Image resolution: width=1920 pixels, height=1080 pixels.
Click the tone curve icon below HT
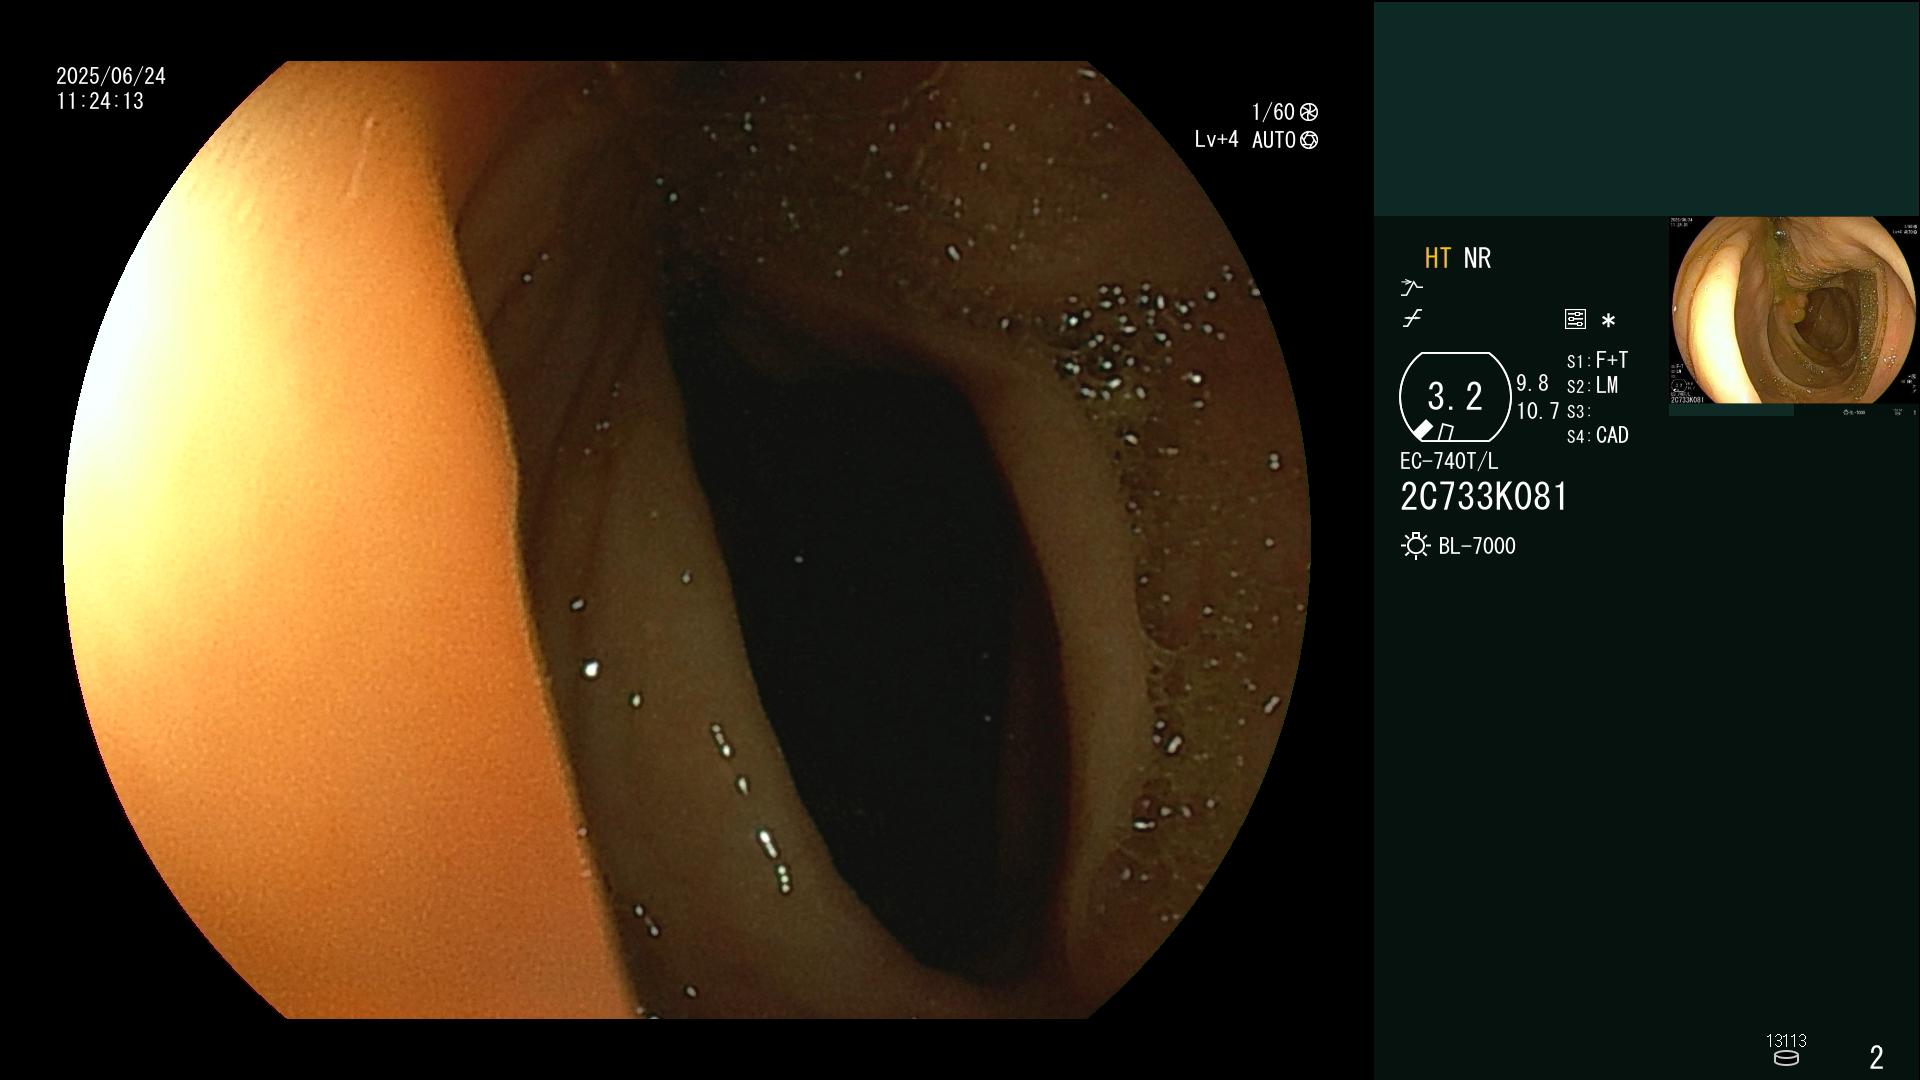(1411, 288)
